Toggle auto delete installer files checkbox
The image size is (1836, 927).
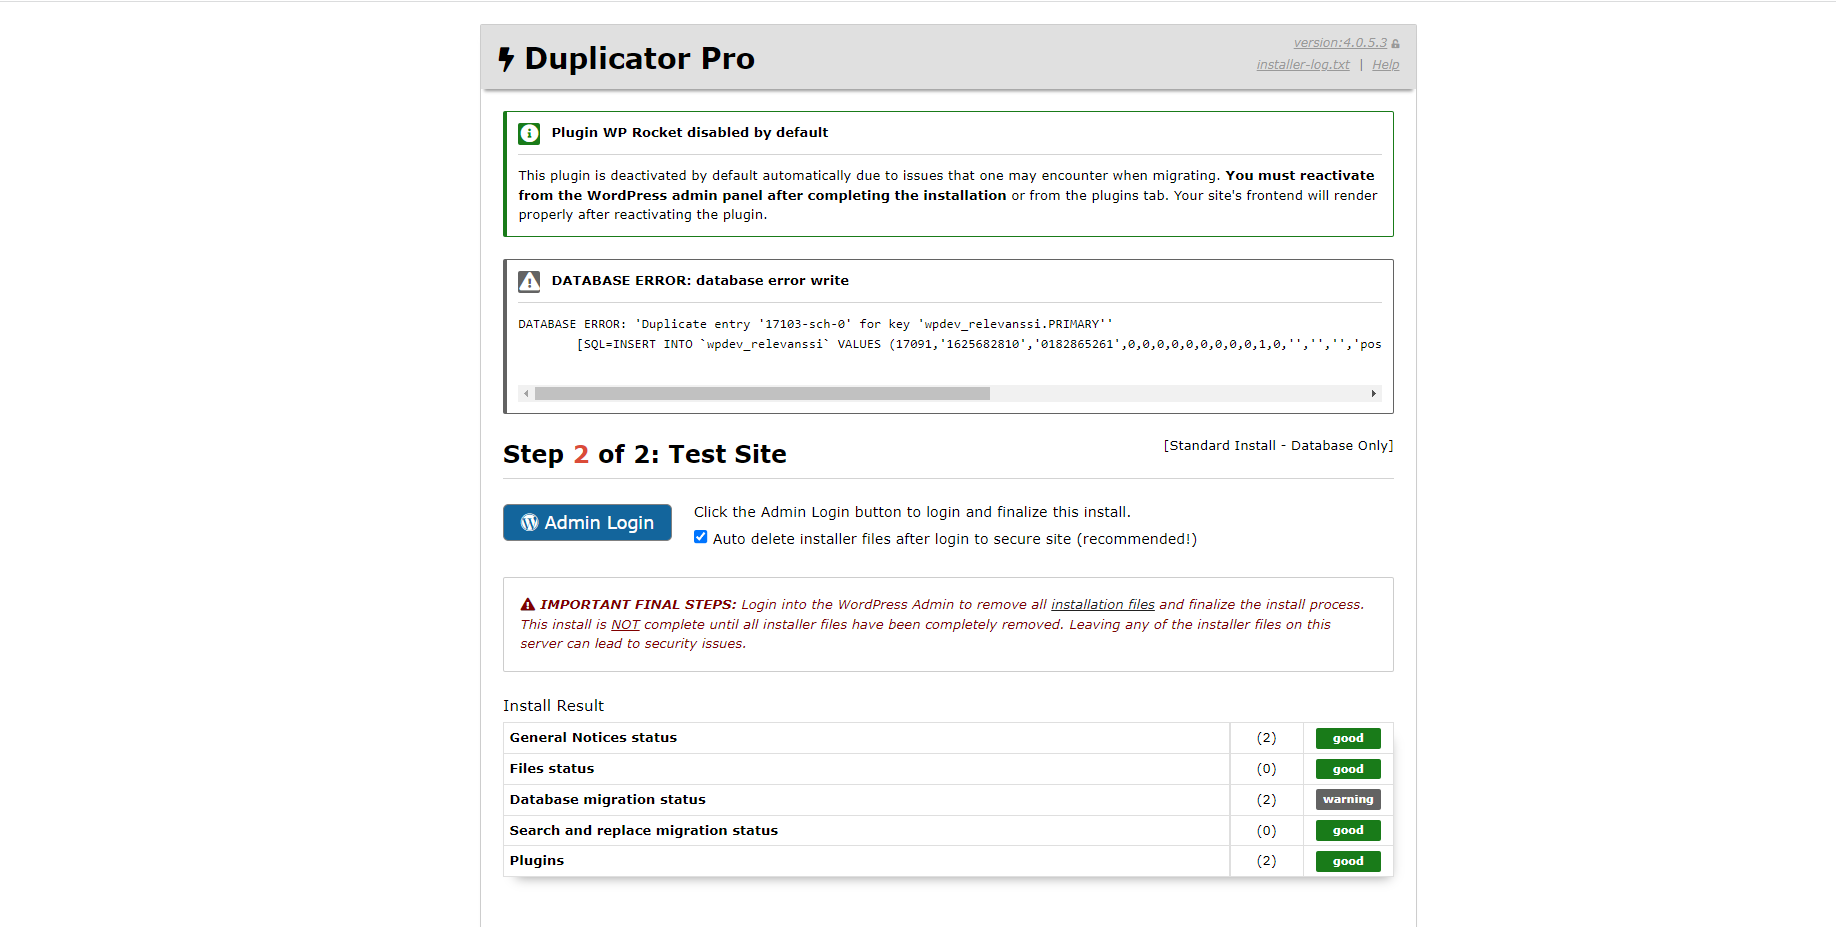click(x=701, y=537)
